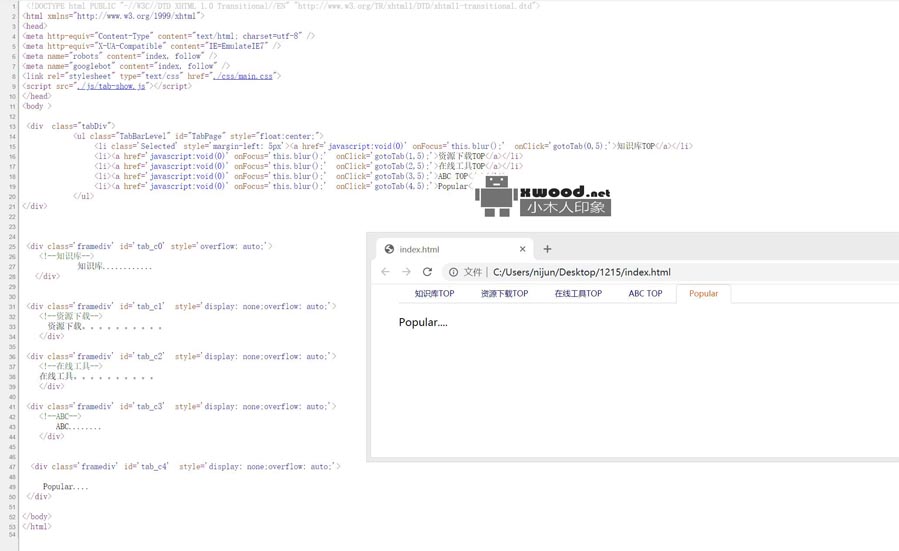The height and width of the screenshot is (551, 899).
Task: Click the div class tabDiv code line
Action: (x=71, y=126)
